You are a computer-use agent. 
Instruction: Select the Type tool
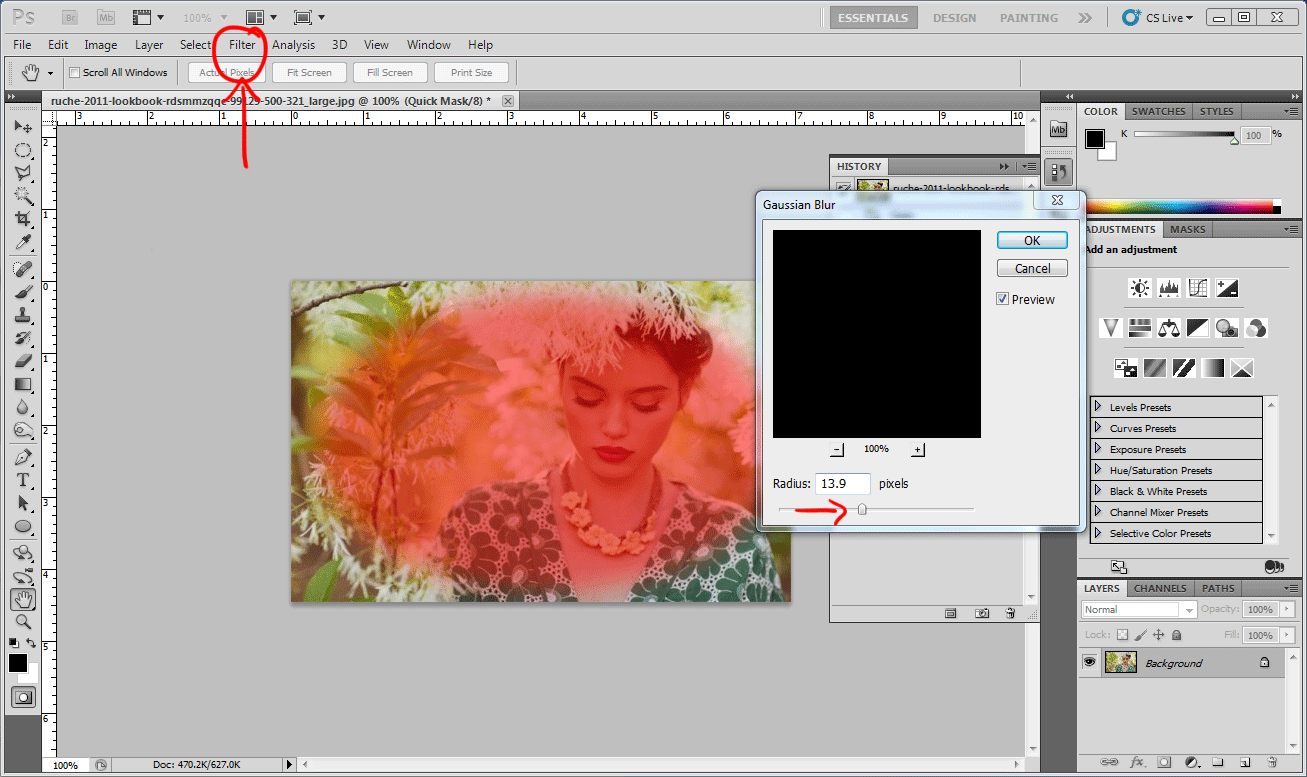[x=22, y=481]
